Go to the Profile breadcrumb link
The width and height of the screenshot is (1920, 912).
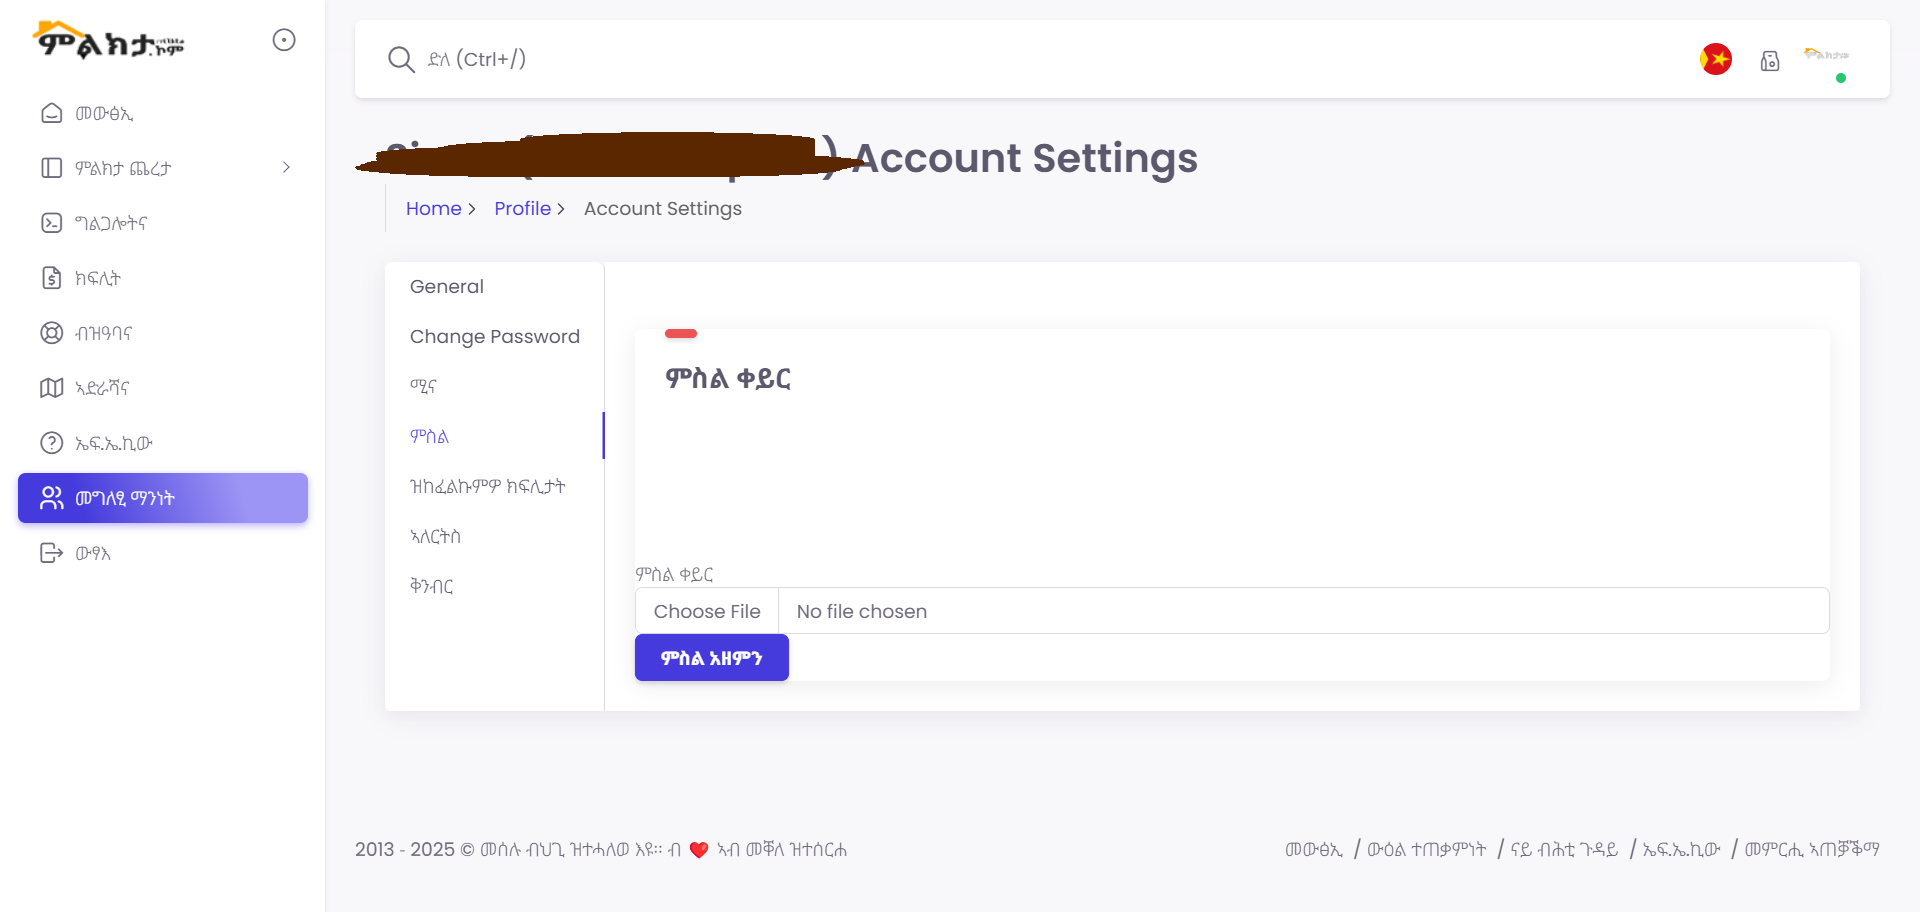pyautogui.click(x=522, y=209)
